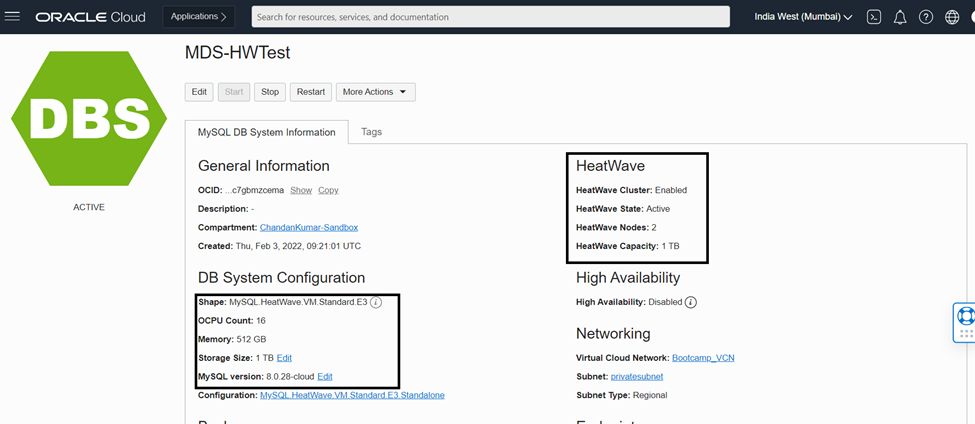
Task: Open the language globe icon
Action: click(x=952, y=17)
